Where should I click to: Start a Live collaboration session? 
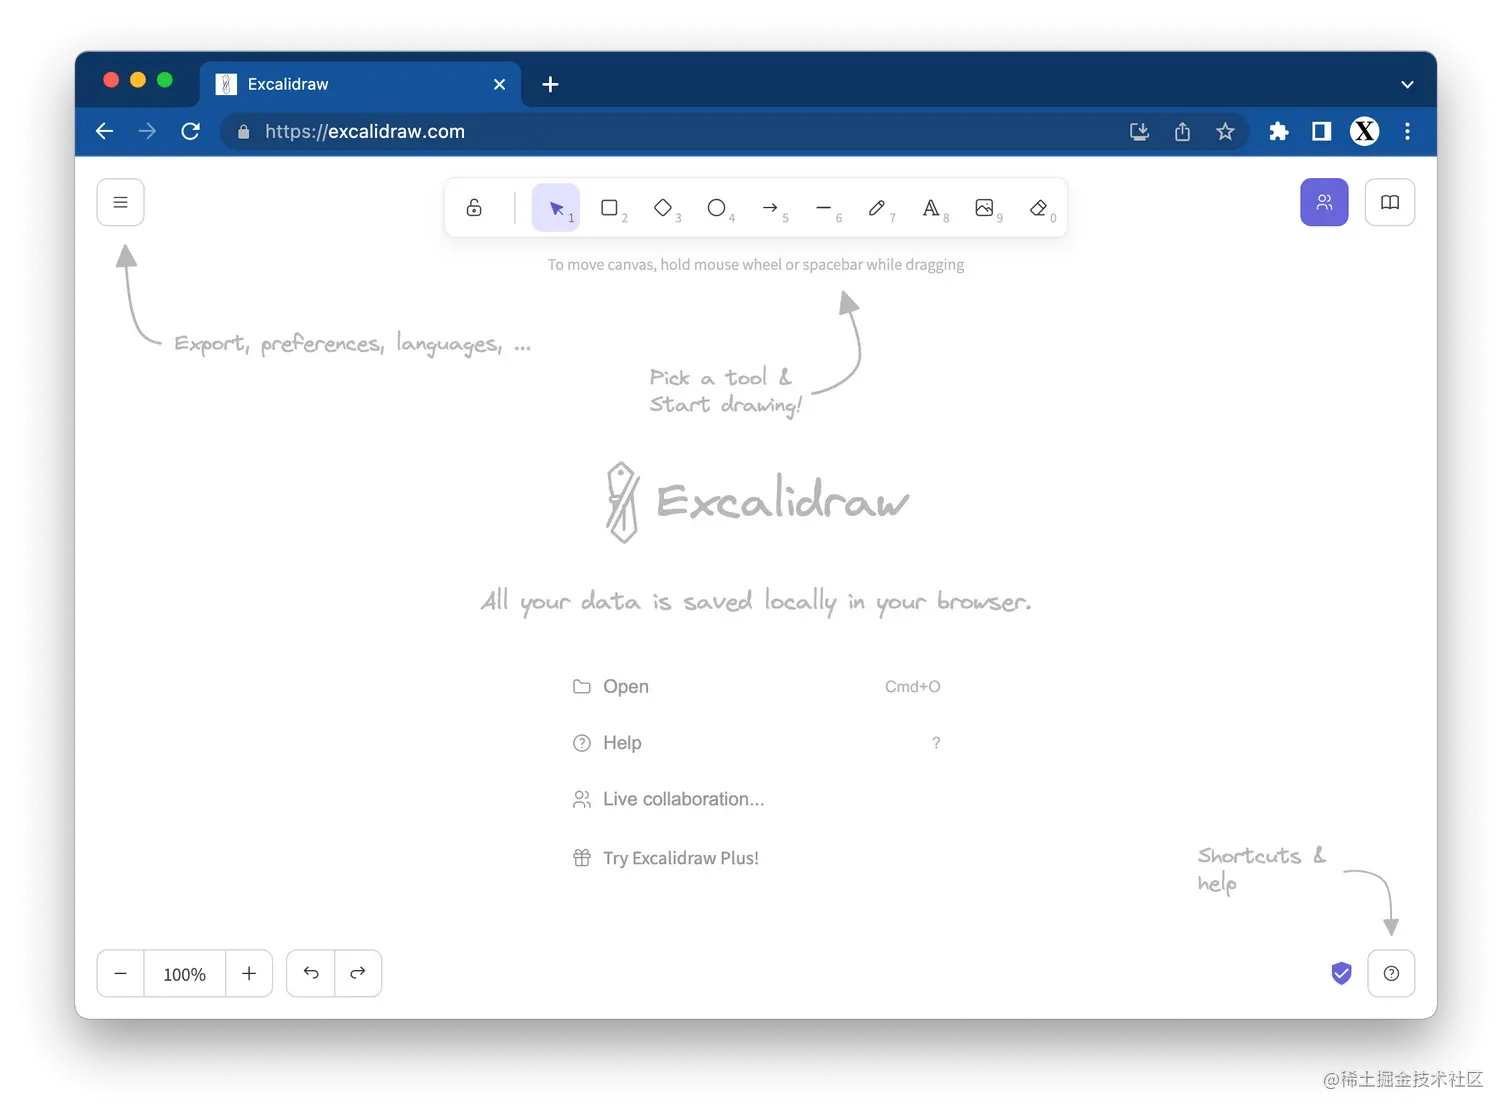tap(683, 798)
